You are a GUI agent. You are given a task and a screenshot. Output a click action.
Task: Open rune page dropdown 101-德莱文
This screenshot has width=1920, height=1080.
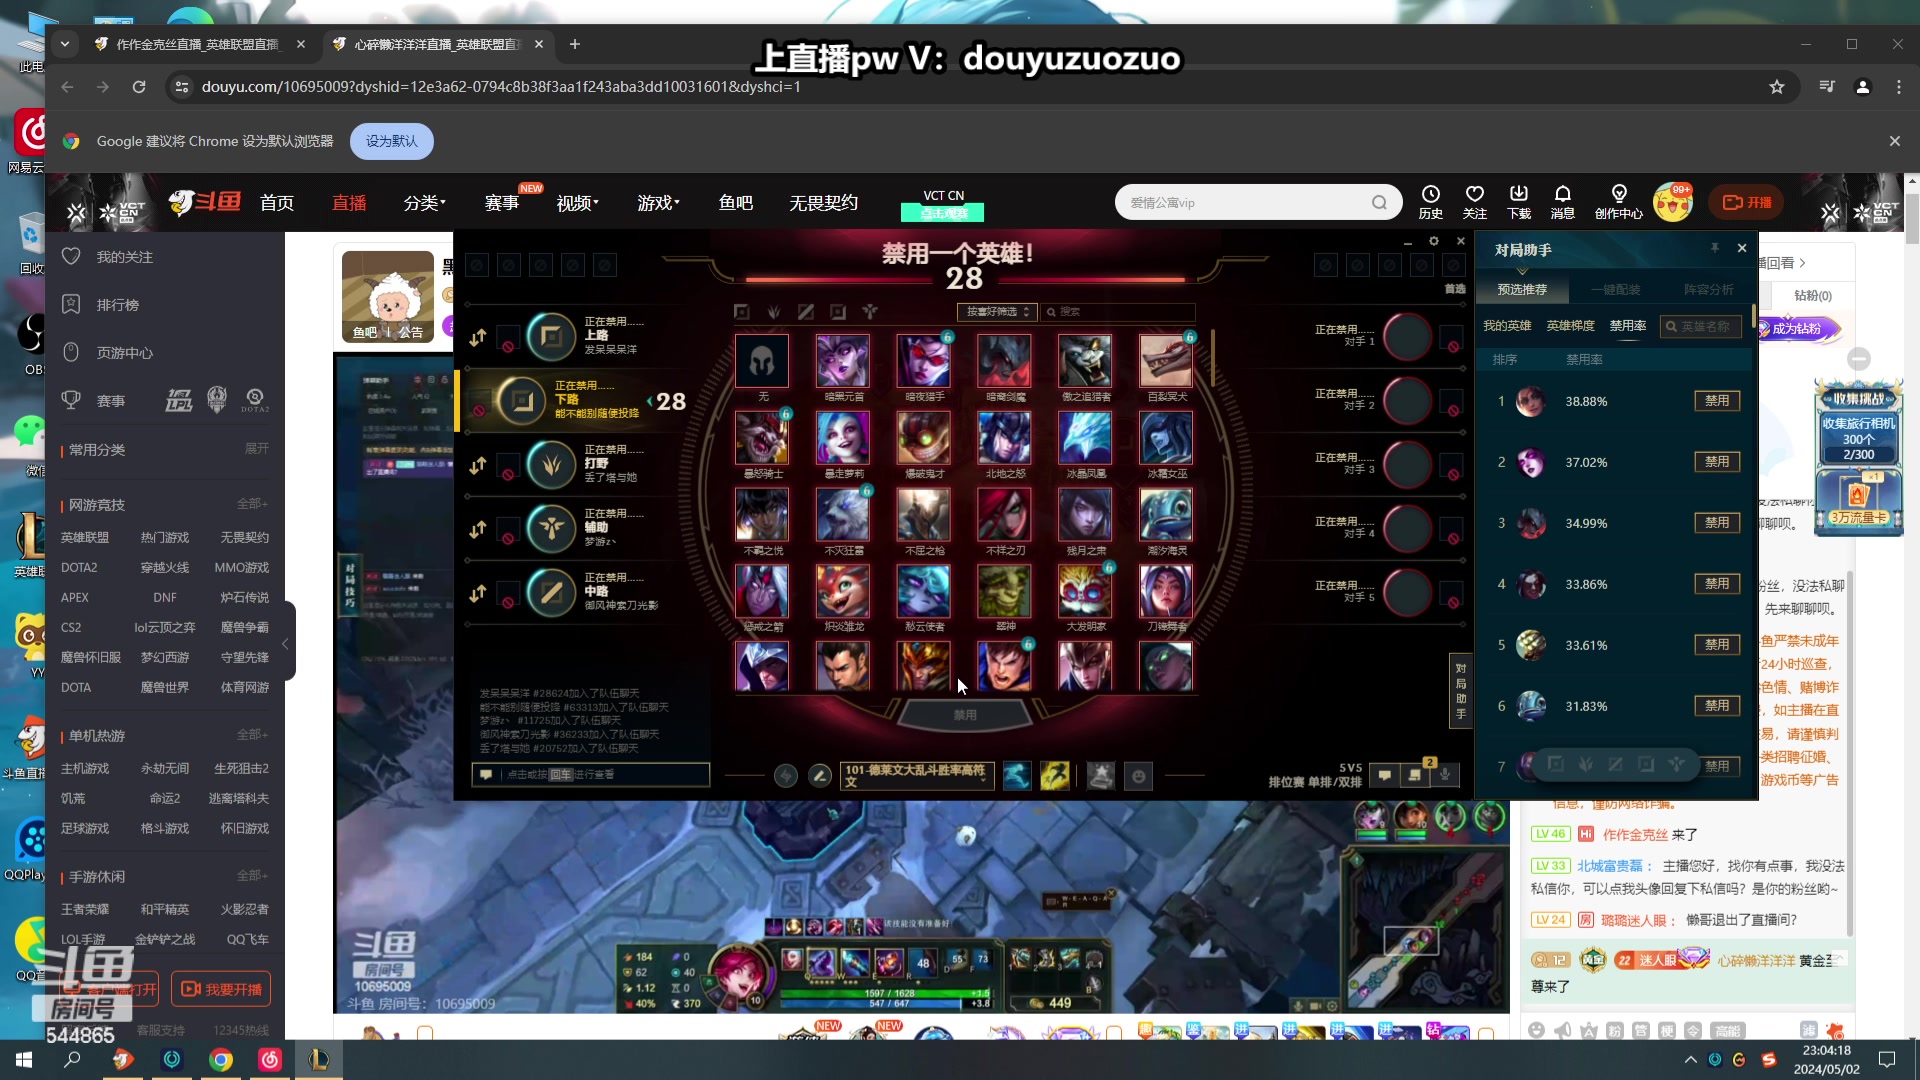point(918,776)
